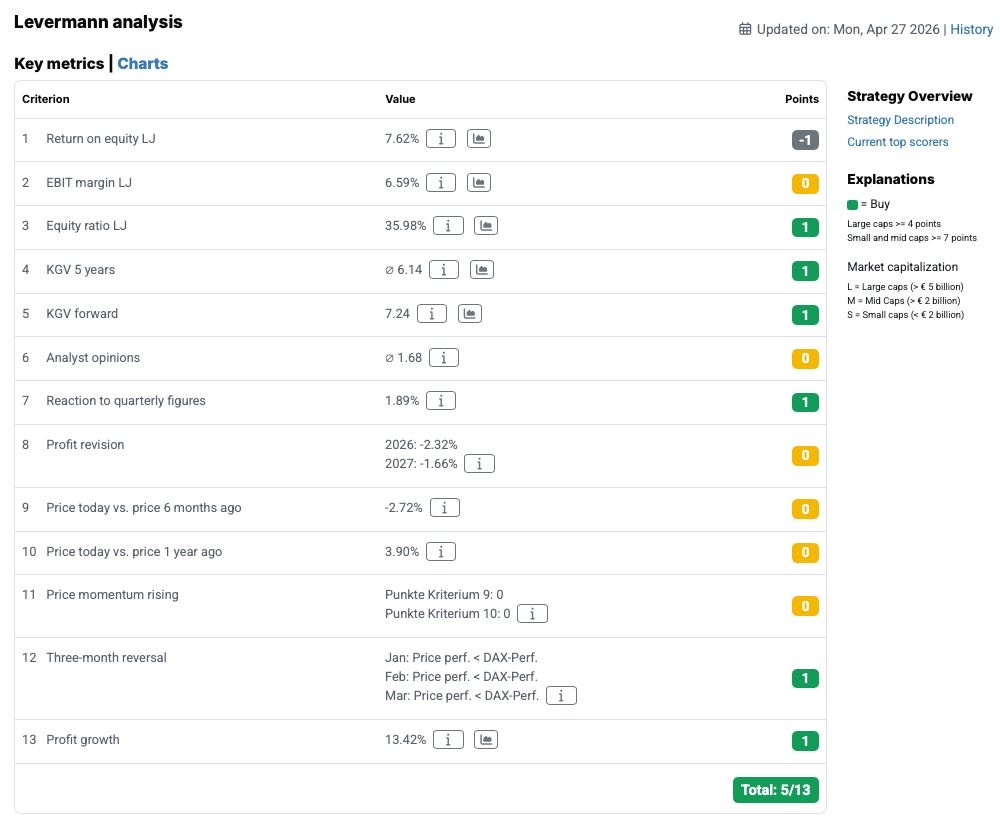
Task: Click the green Buy legend swatch
Action: click(x=853, y=204)
